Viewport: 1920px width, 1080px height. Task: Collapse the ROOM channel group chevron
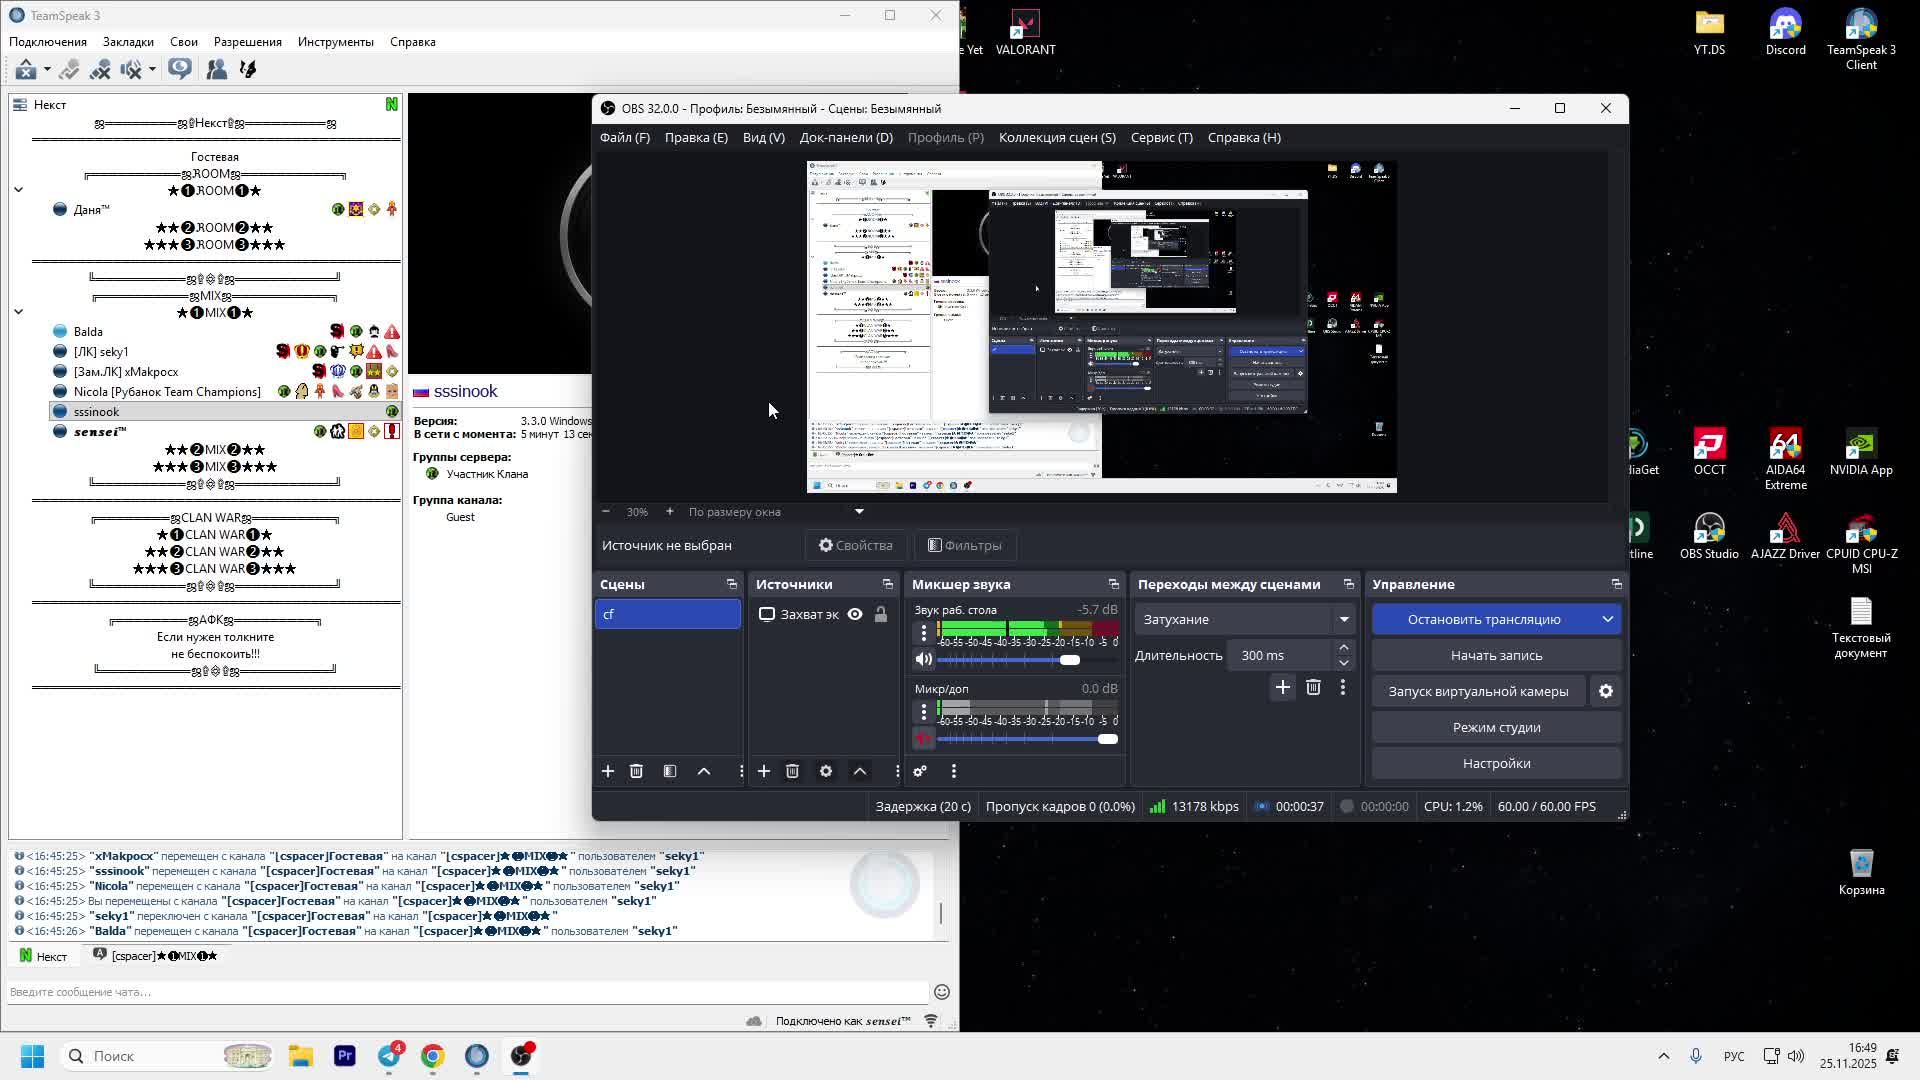[x=18, y=190]
